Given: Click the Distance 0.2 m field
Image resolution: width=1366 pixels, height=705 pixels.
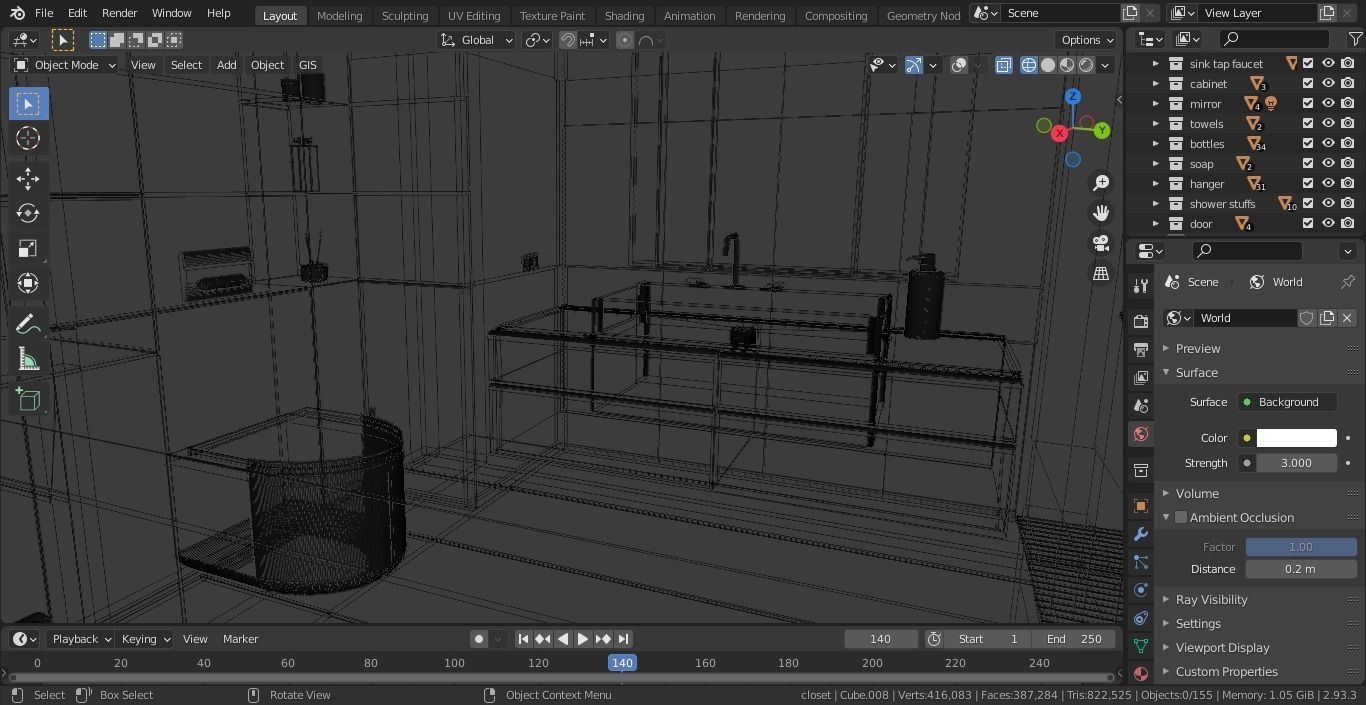Looking at the screenshot, I should click(x=1301, y=569).
